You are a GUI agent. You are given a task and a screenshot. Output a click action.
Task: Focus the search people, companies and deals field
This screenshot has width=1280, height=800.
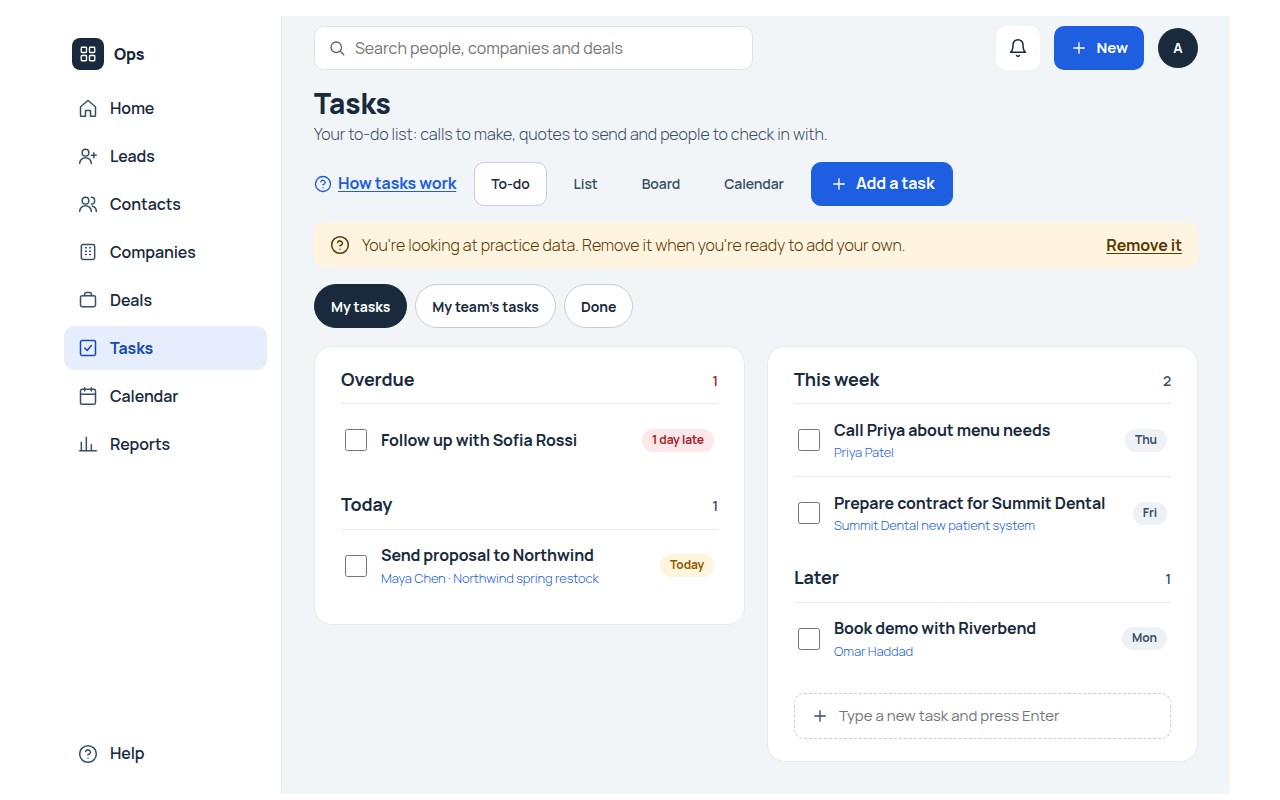[x=533, y=48]
